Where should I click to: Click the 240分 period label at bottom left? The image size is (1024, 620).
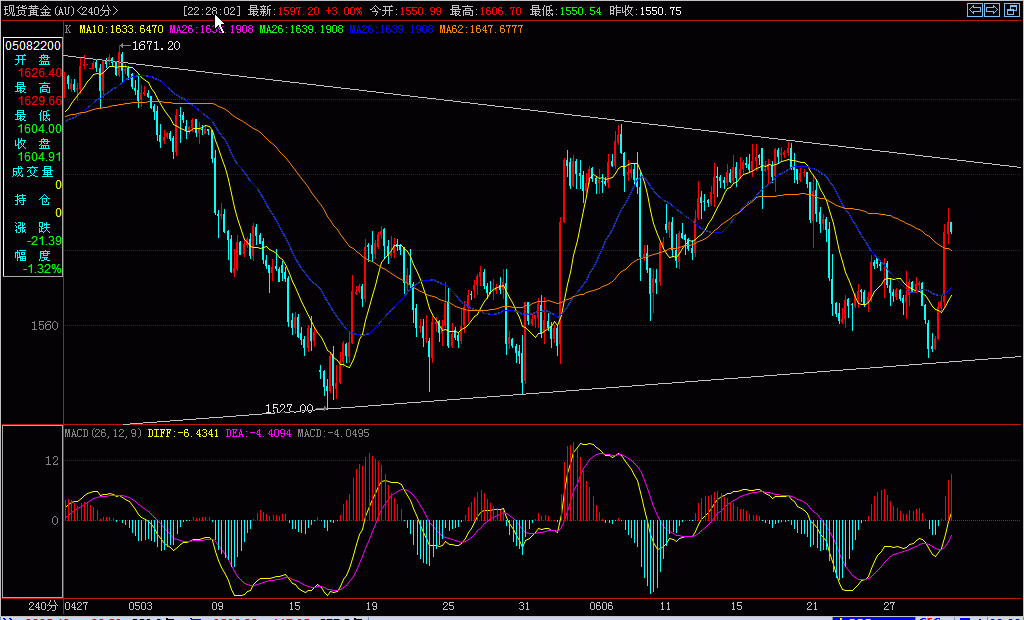43,605
